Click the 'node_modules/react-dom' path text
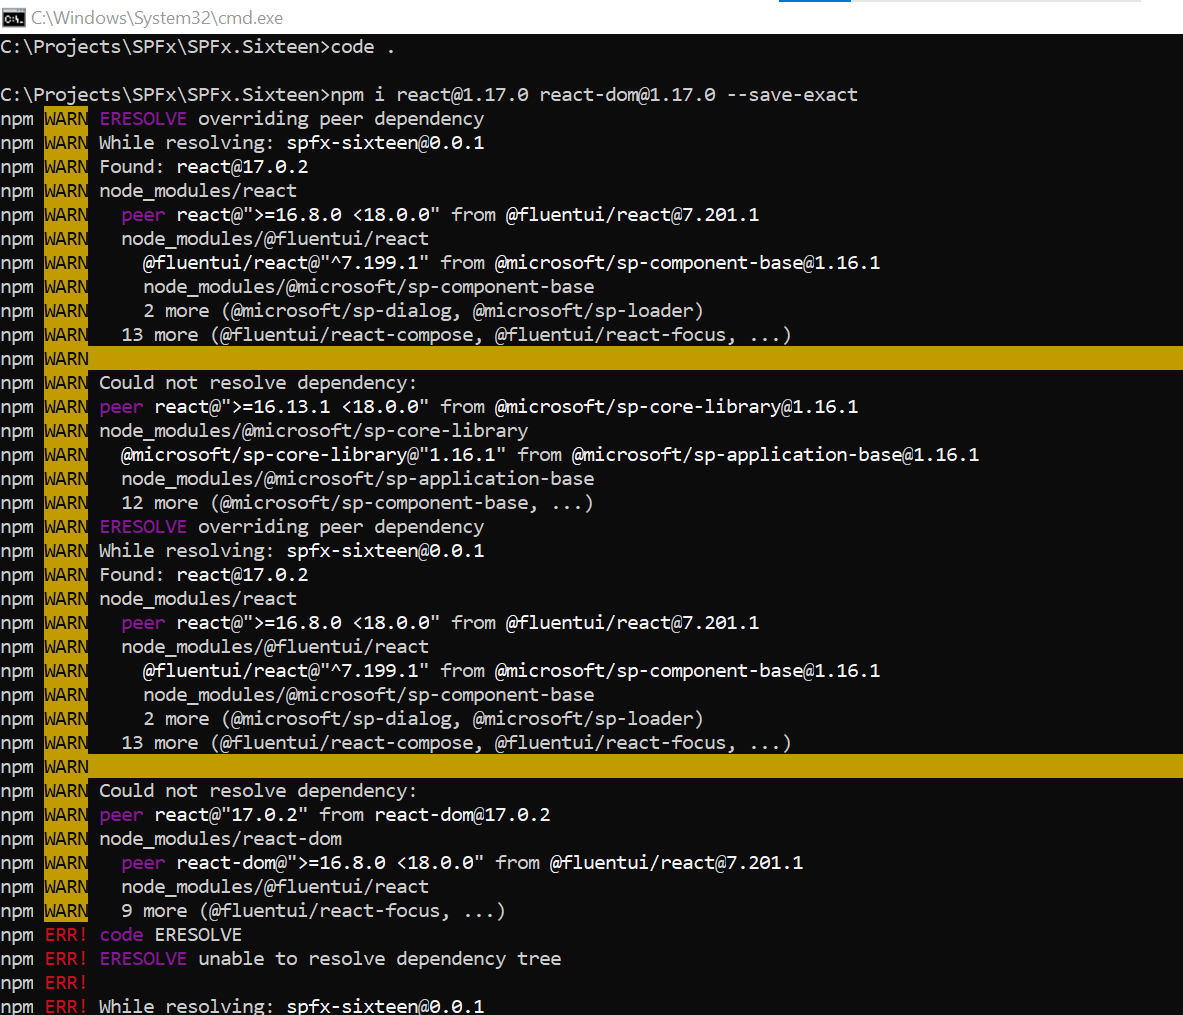1183x1015 pixels. pos(222,838)
